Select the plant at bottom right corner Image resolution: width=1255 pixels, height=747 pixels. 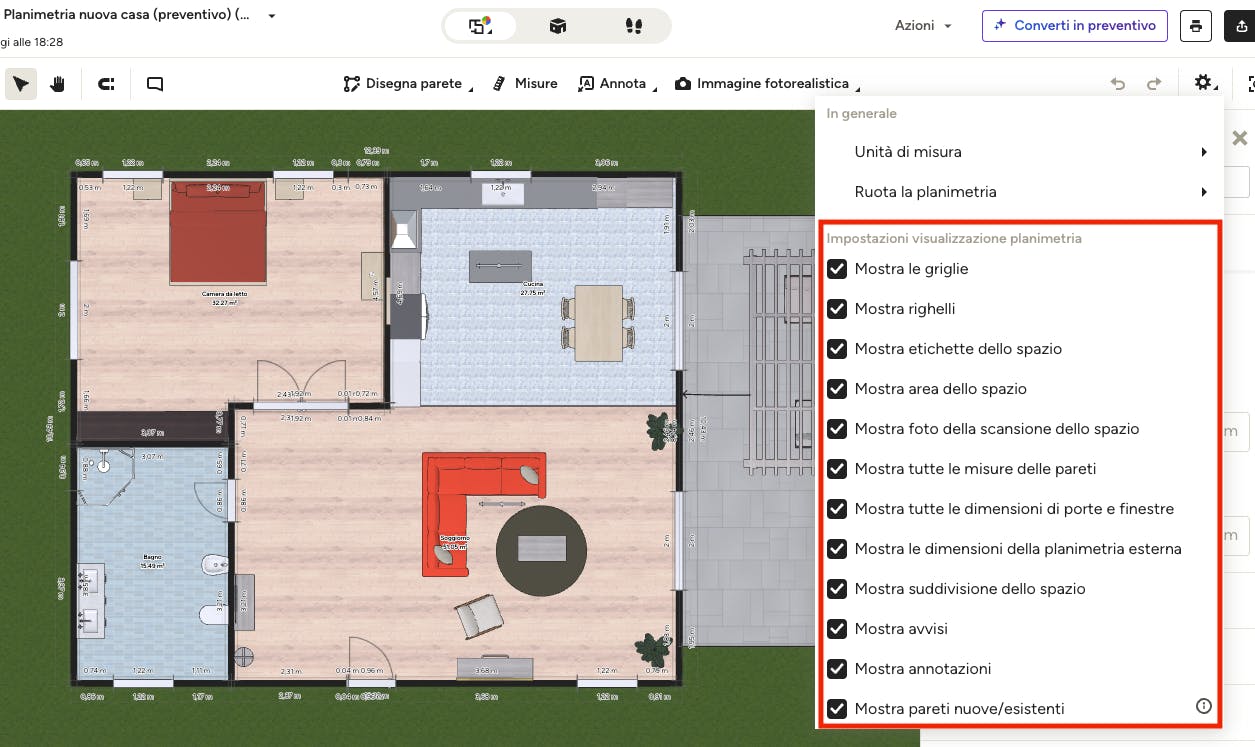tap(653, 648)
